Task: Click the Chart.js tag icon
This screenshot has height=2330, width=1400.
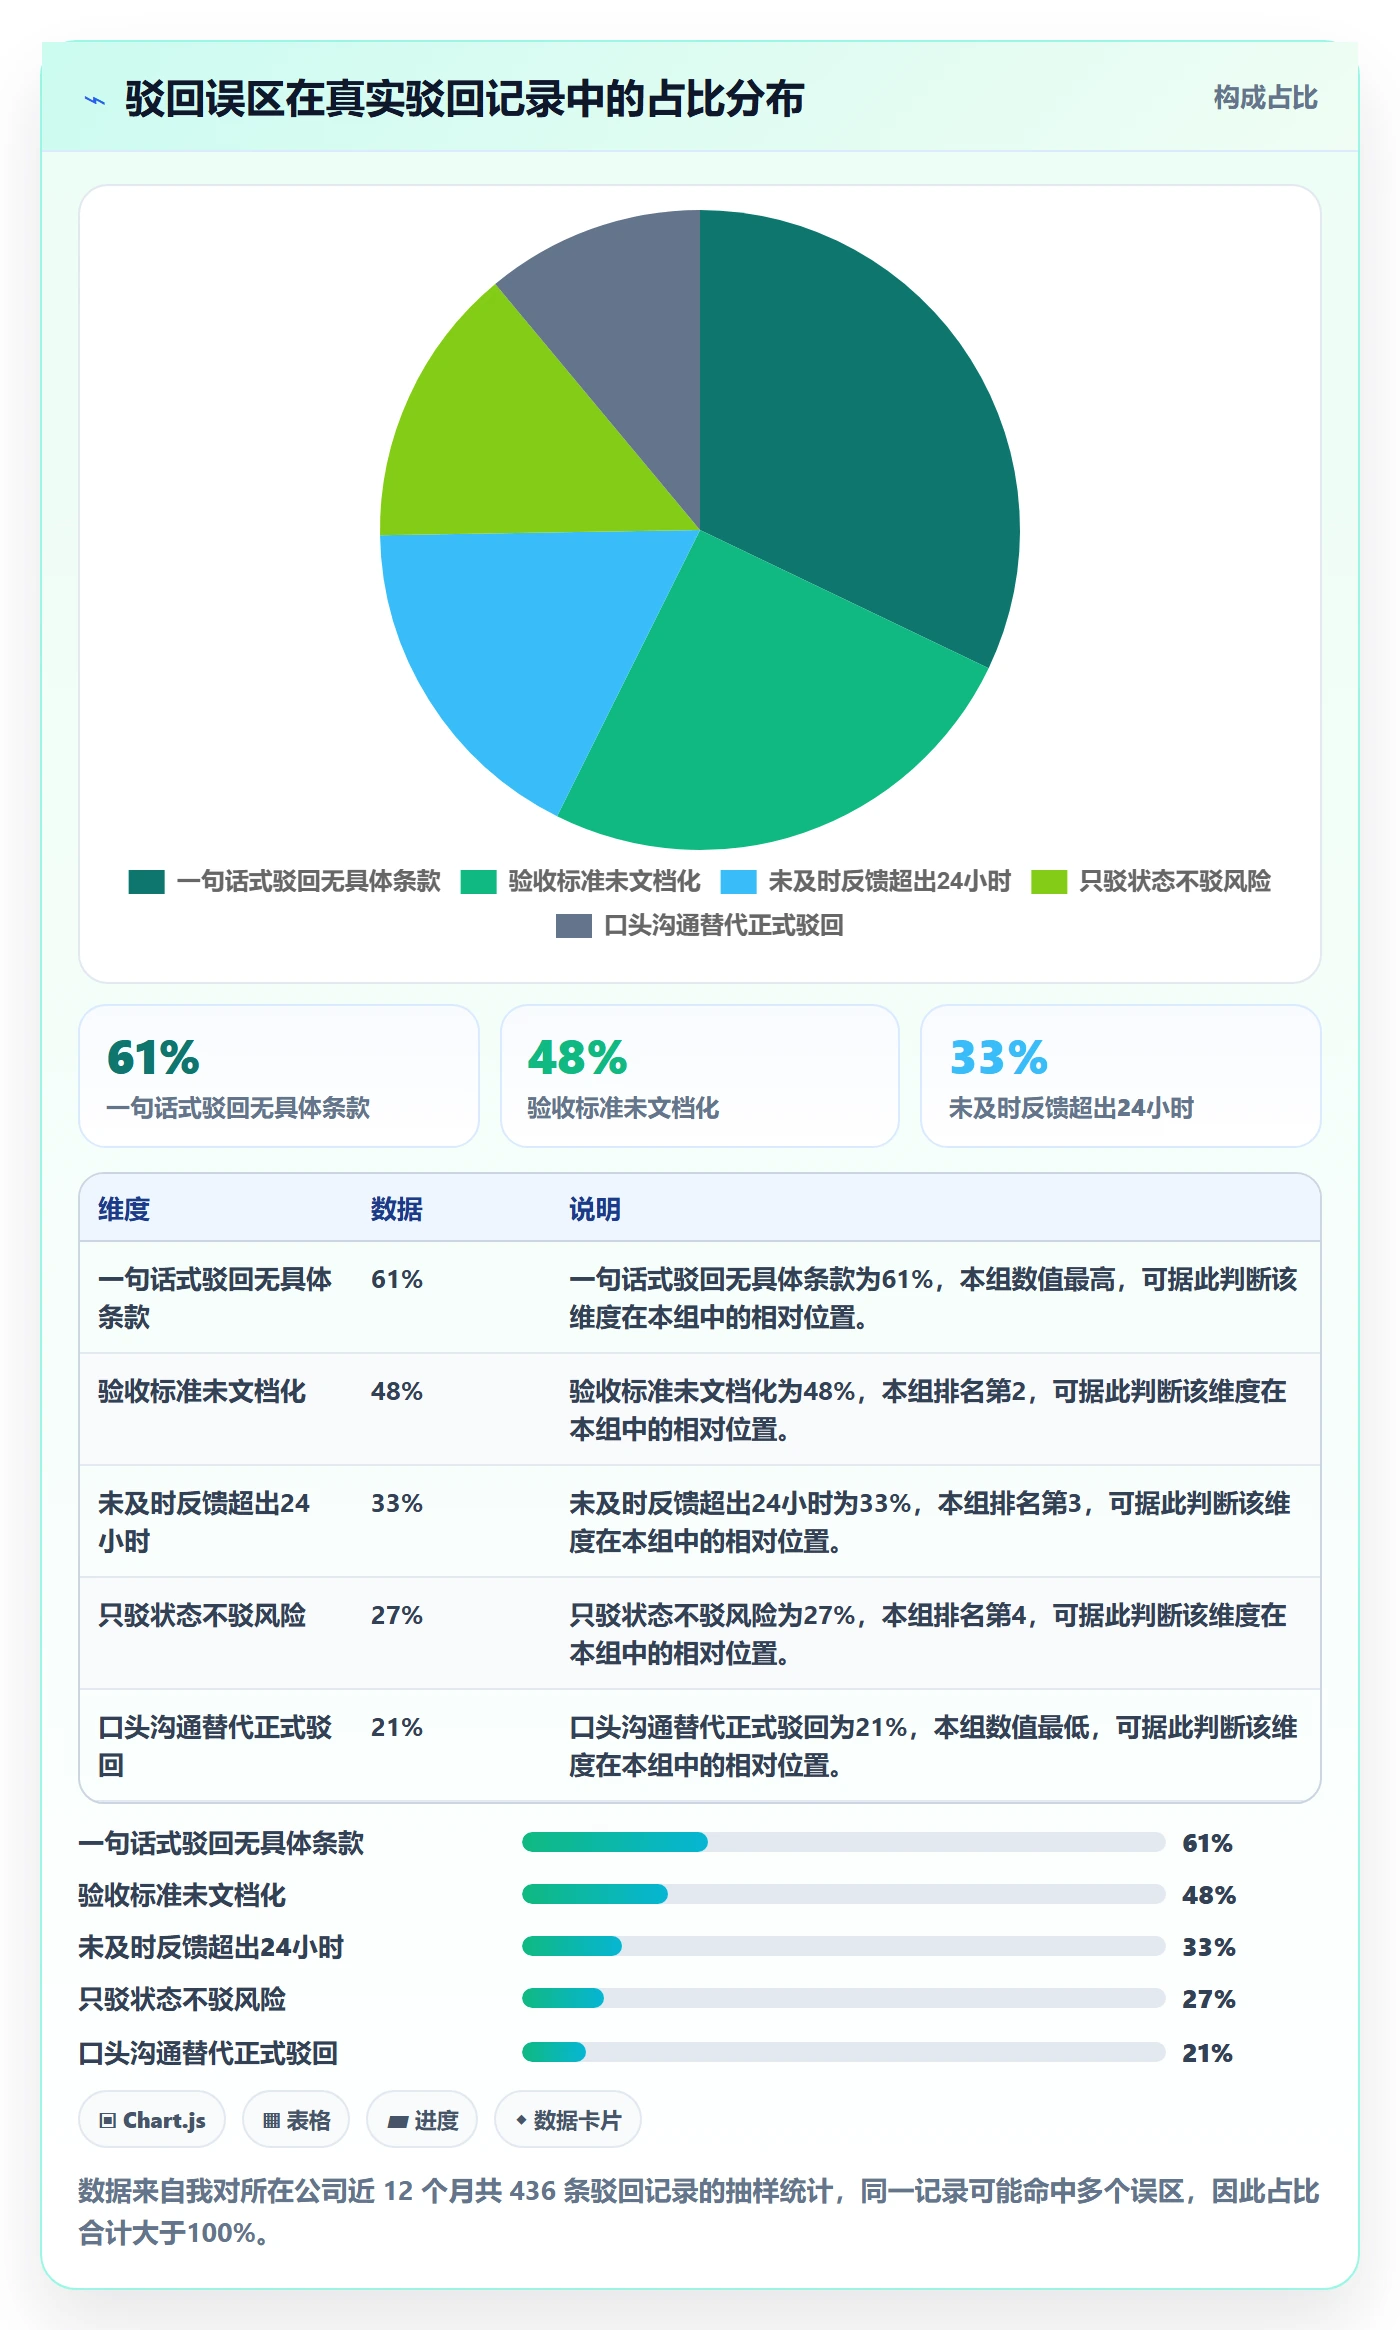Action: tap(108, 2120)
